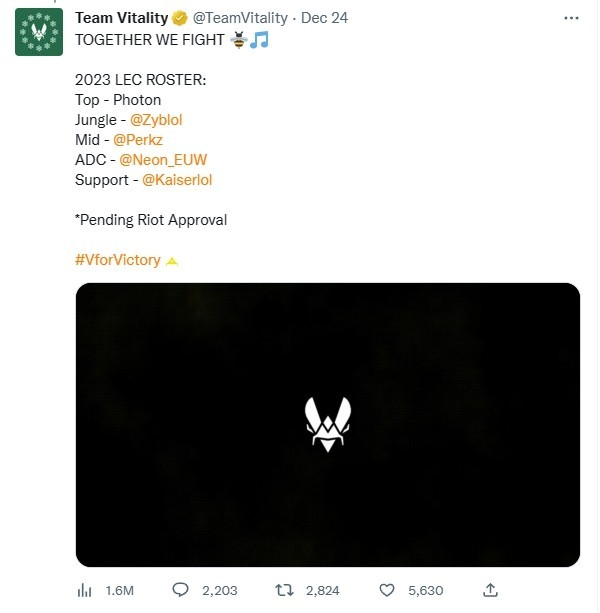
Task: Click the Team Vitality display name
Action: [x=121, y=18]
